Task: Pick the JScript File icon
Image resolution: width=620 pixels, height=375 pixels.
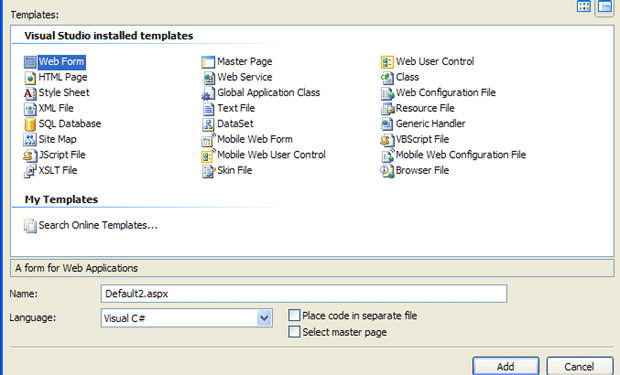Action: 30,155
